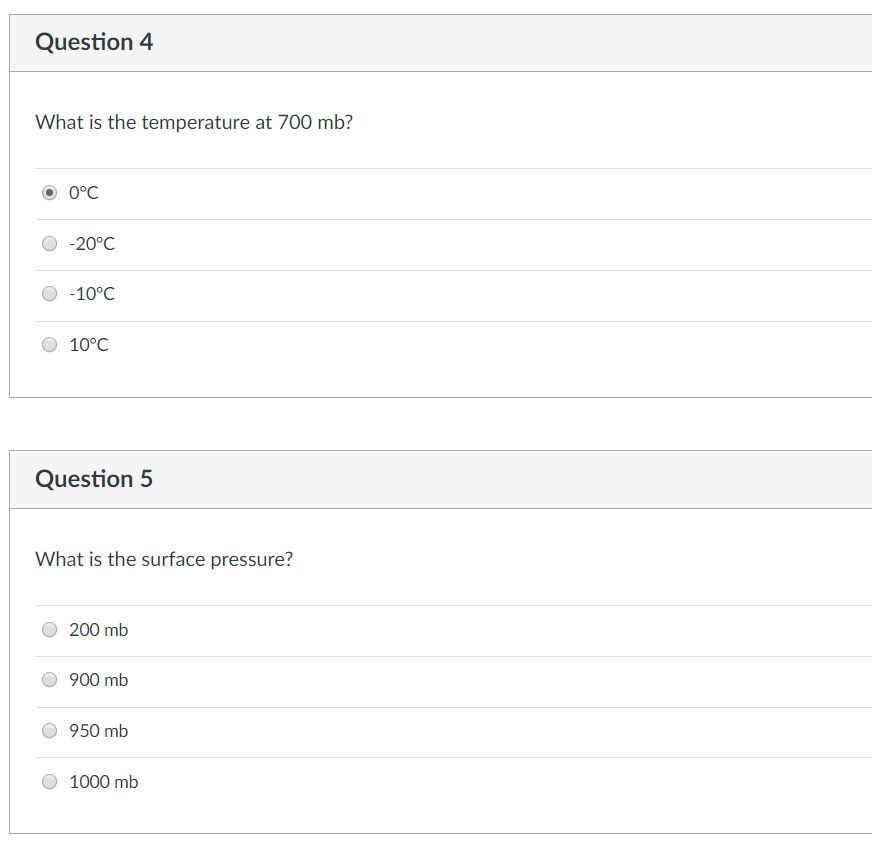Click the 950 mb label text

[x=98, y=730]
